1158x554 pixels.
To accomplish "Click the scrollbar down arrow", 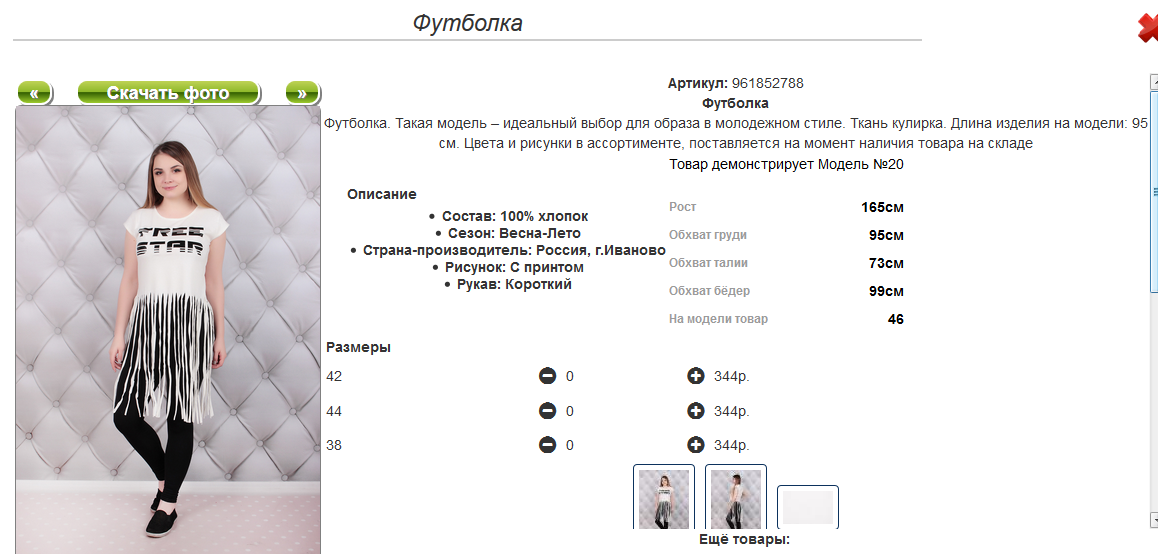I will click(1154, 519).
